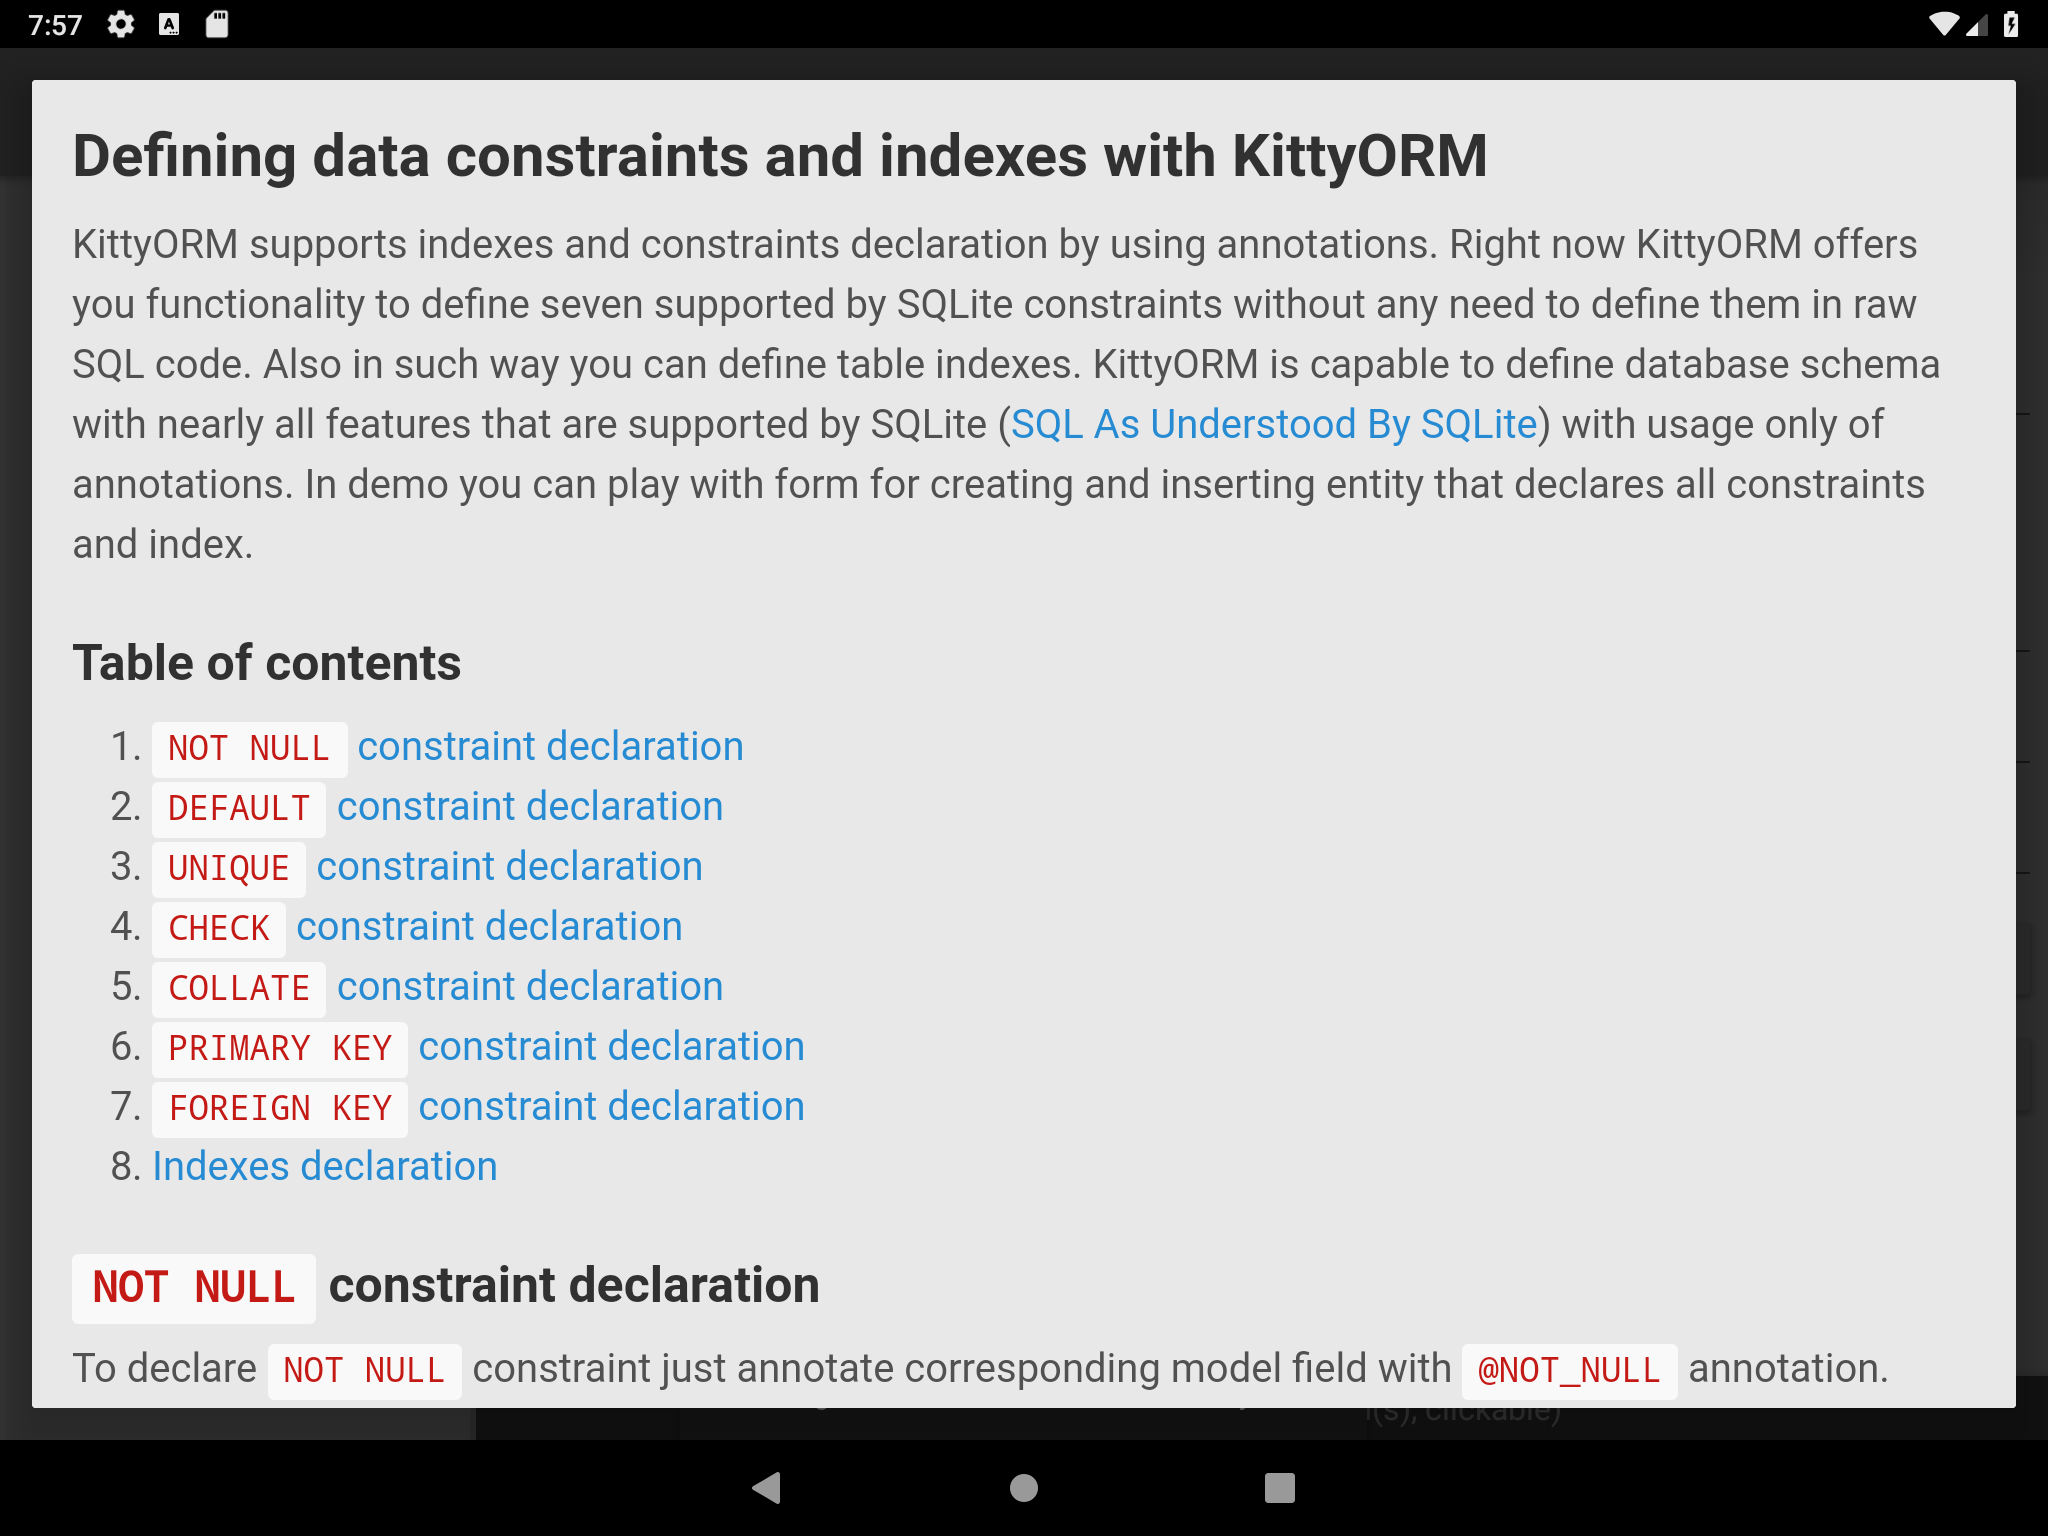Tap the 7:57 clock in status bar

tap(55, 24)
